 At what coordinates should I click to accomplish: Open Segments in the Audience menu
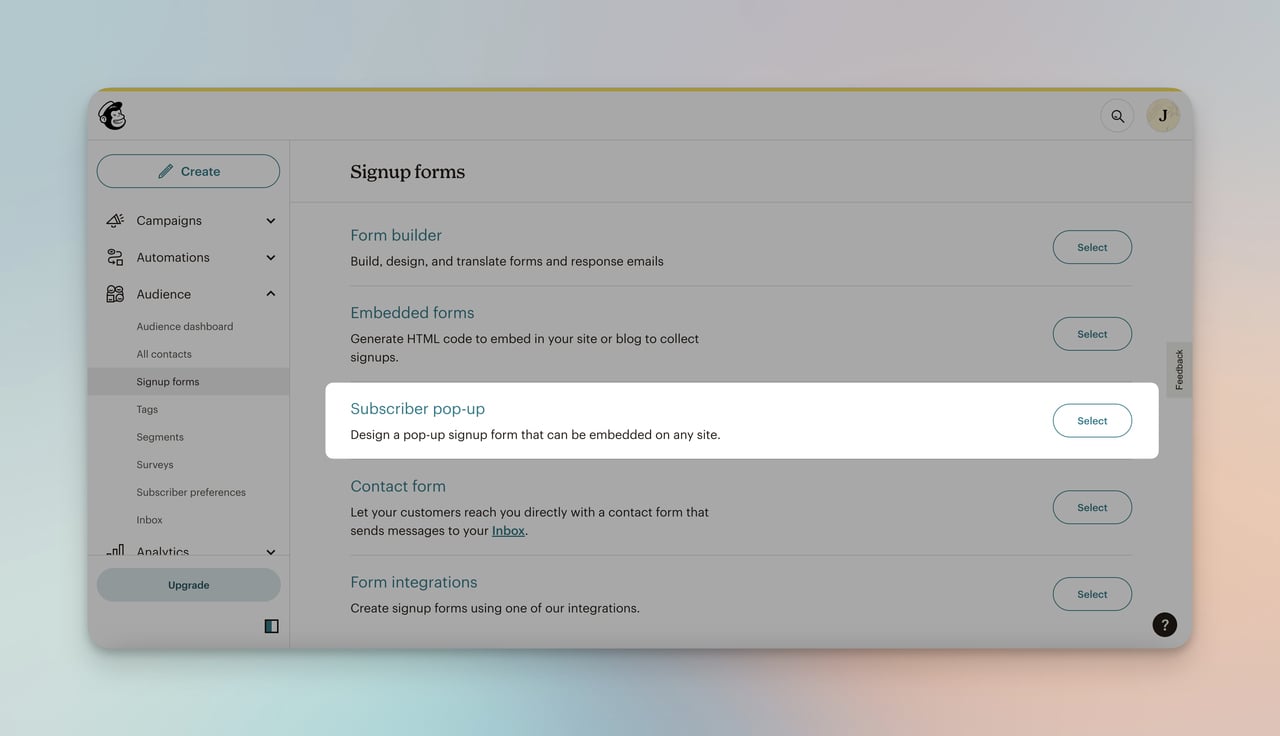pyautogui.click(x=160, y=437)
